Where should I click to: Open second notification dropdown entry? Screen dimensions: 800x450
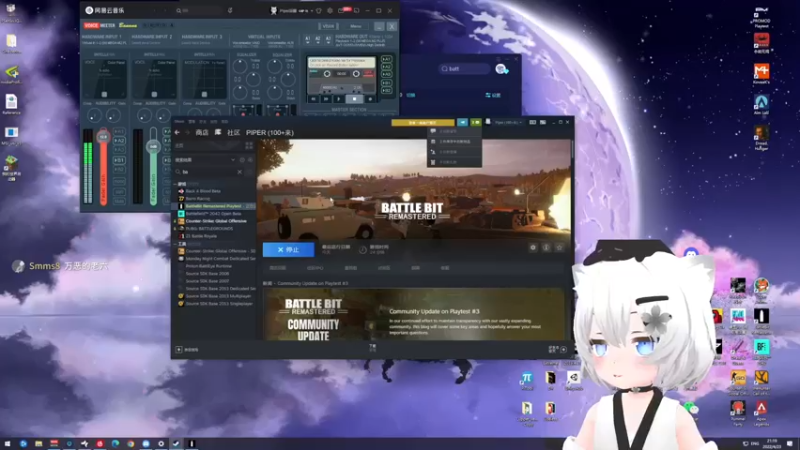pyautogui.click(x=454, y=141)
